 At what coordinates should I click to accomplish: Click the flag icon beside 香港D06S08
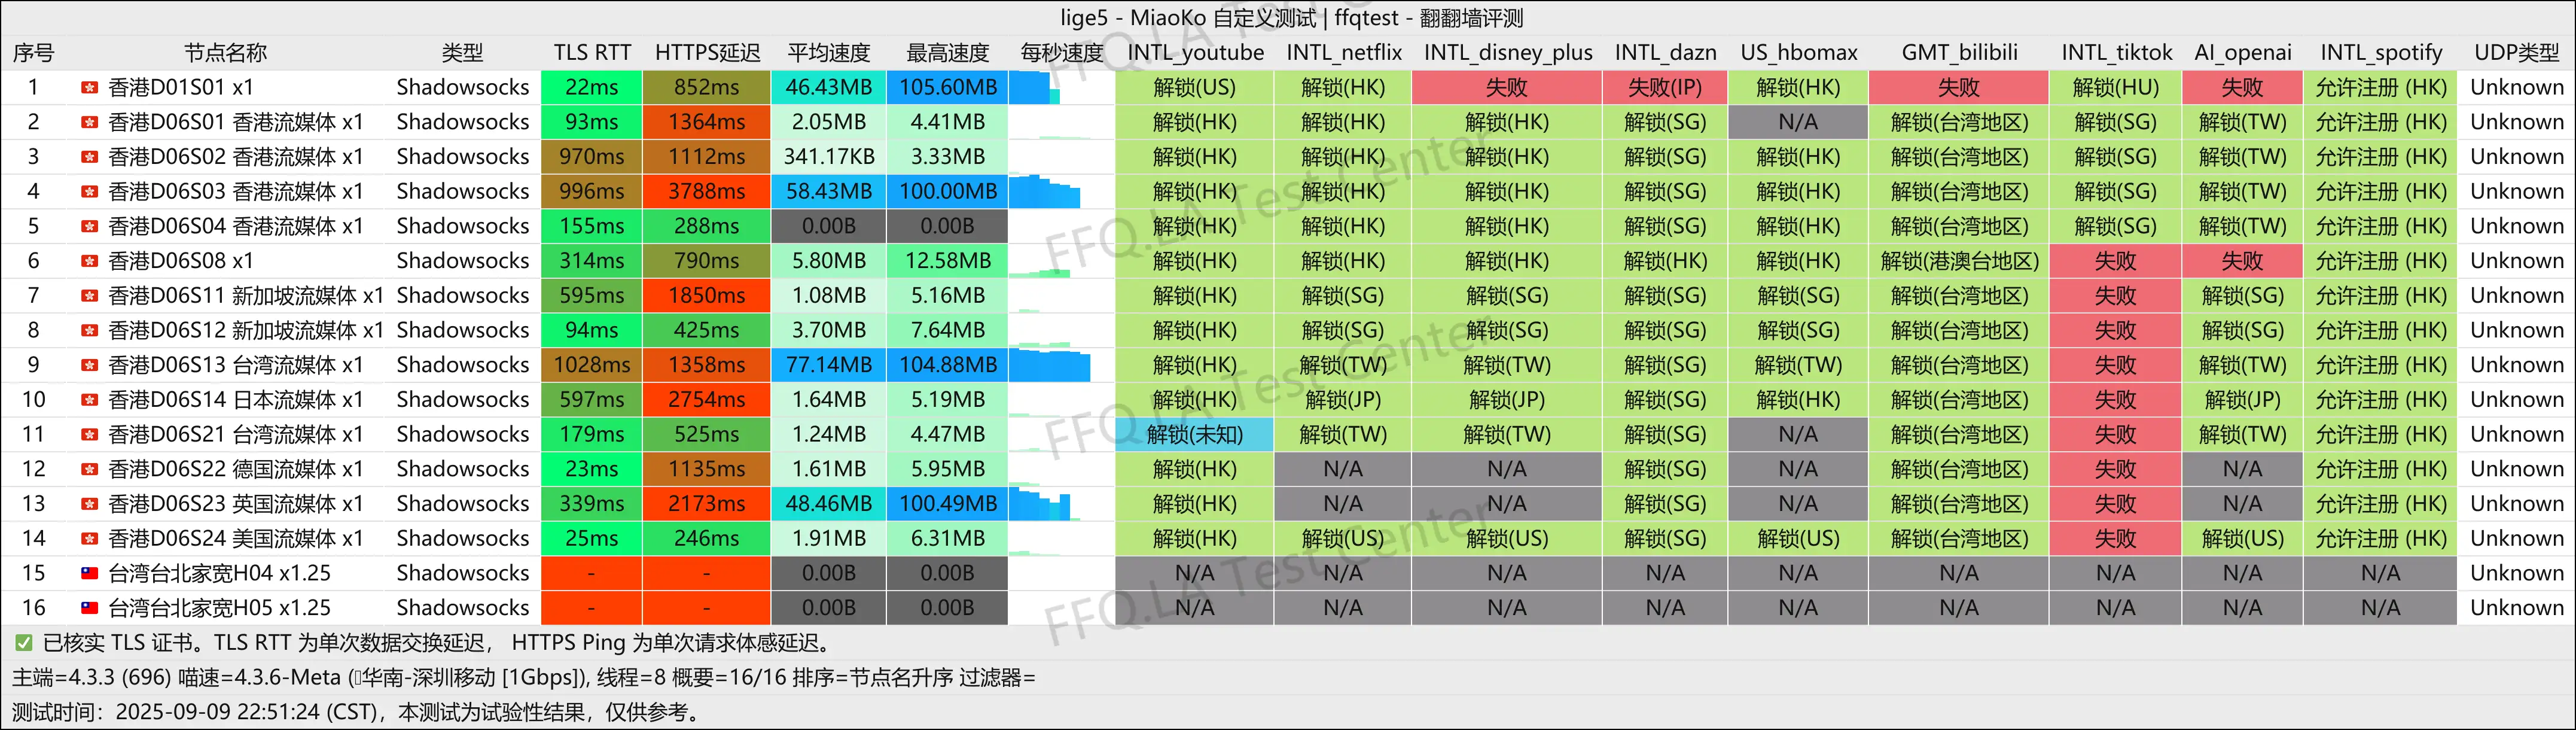pyautogui.click(x=90, y=261)
